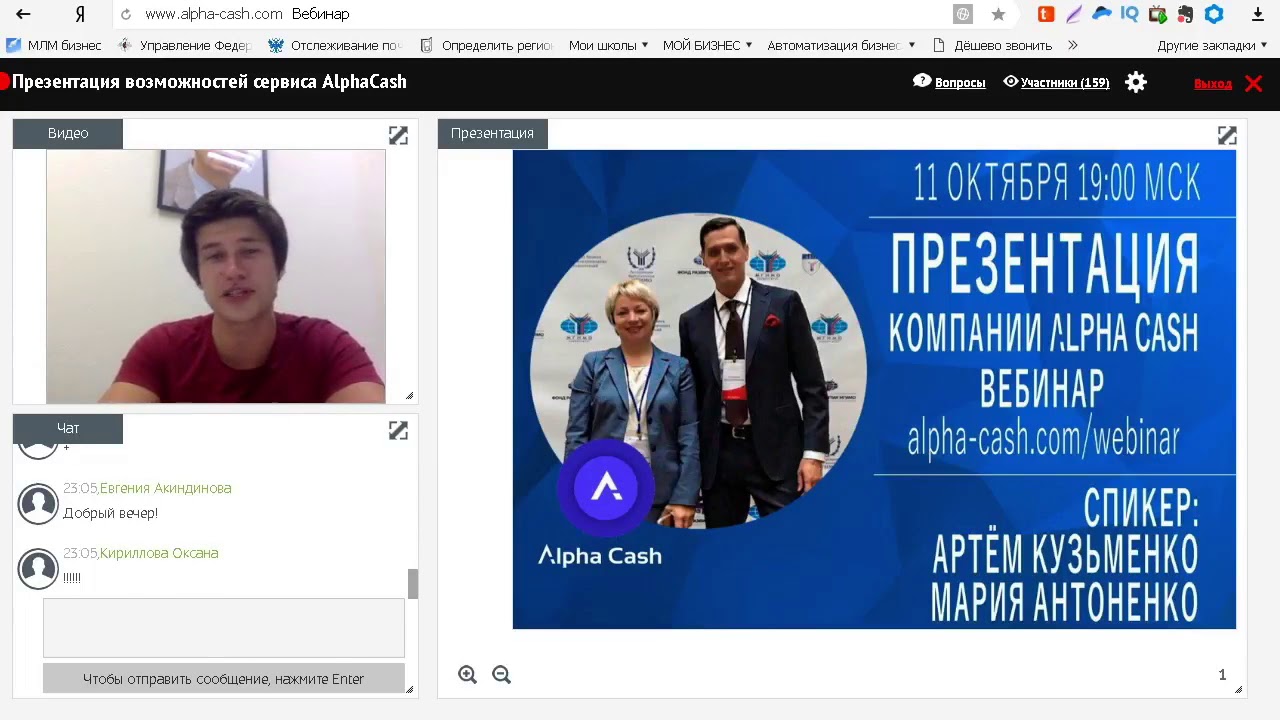Open the Yandex 'Я' logo button

pyautogui.click(x=80, y=15)
